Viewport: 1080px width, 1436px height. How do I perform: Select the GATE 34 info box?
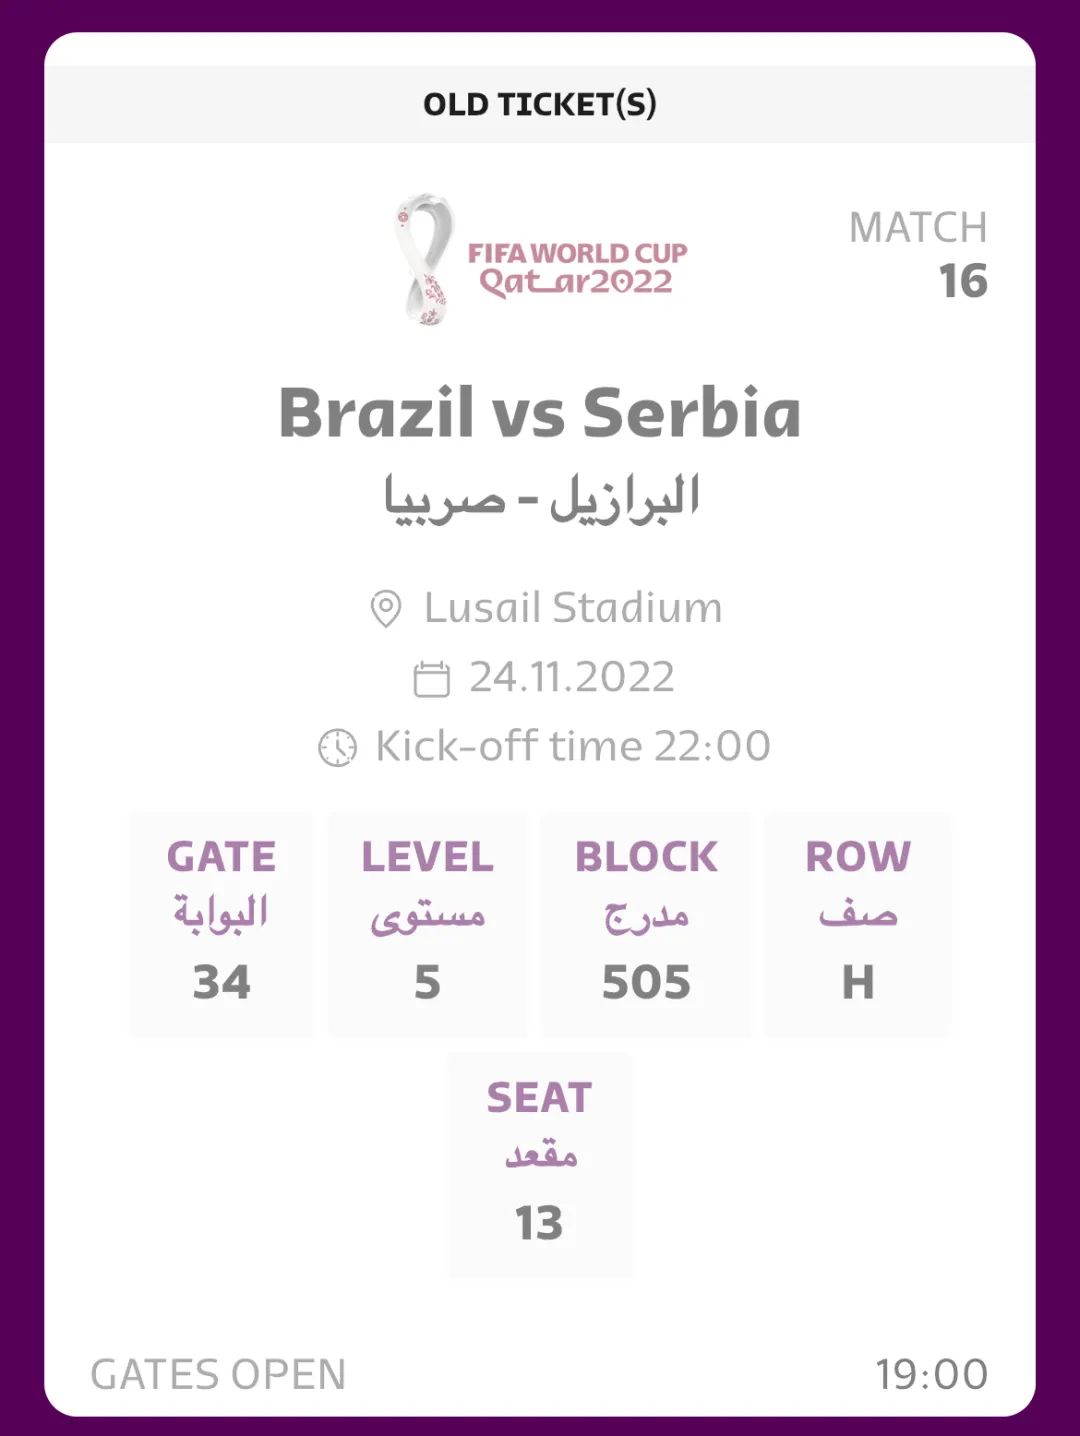point(221,923)
